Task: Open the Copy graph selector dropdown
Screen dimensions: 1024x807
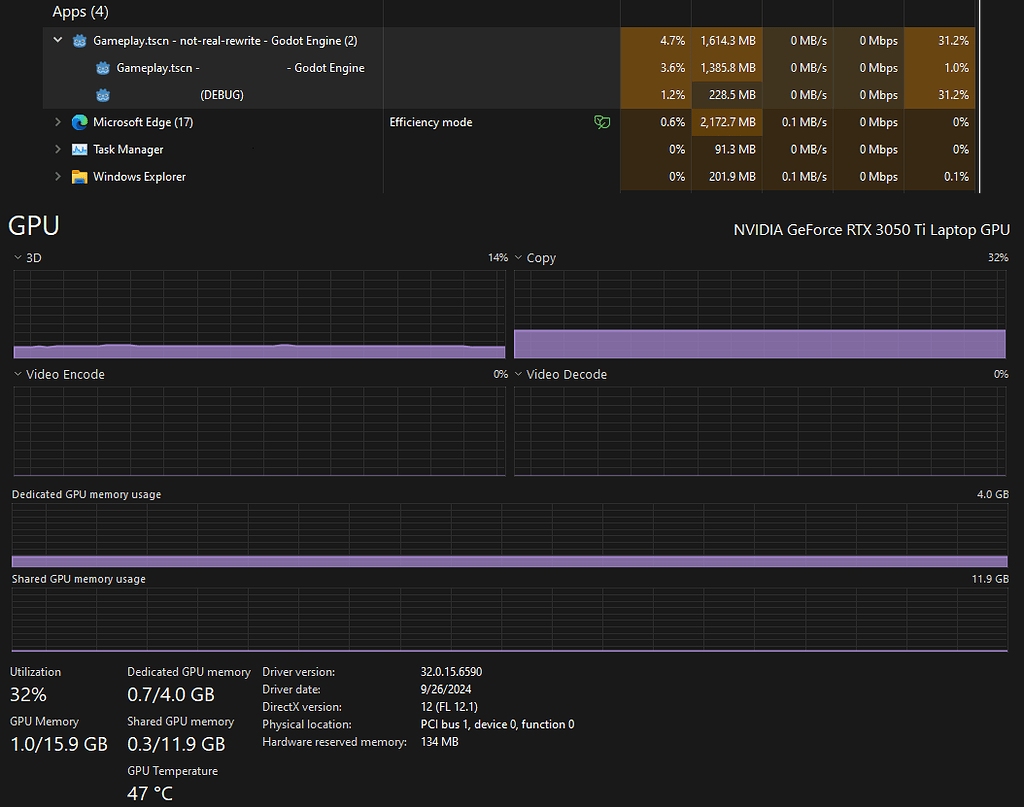Action: (517, 257)
